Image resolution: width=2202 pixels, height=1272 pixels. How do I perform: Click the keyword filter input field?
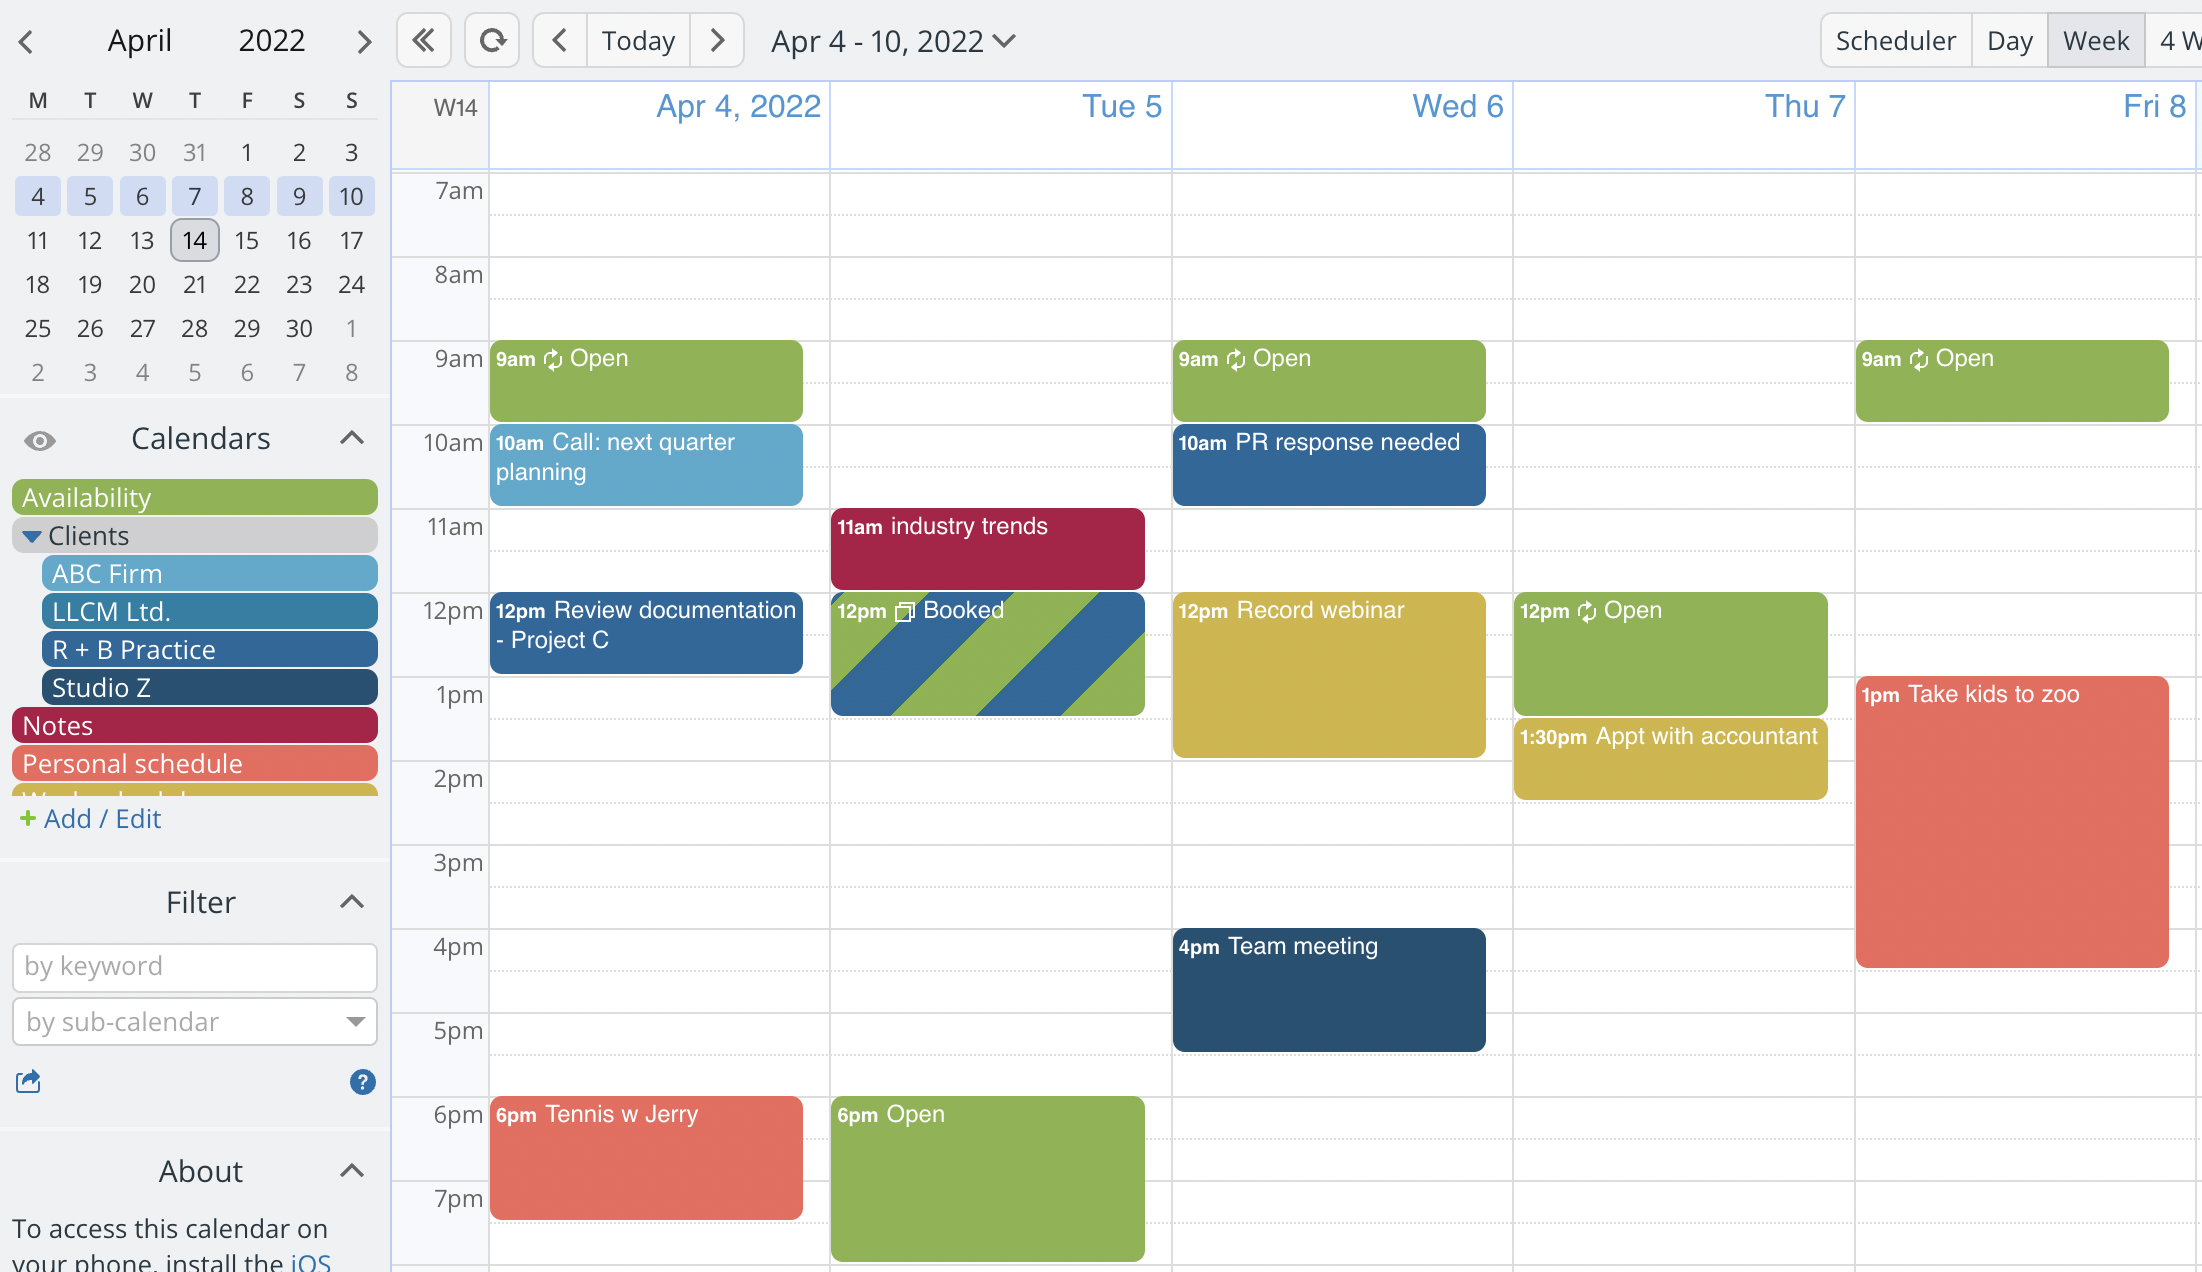coord(195,966)
